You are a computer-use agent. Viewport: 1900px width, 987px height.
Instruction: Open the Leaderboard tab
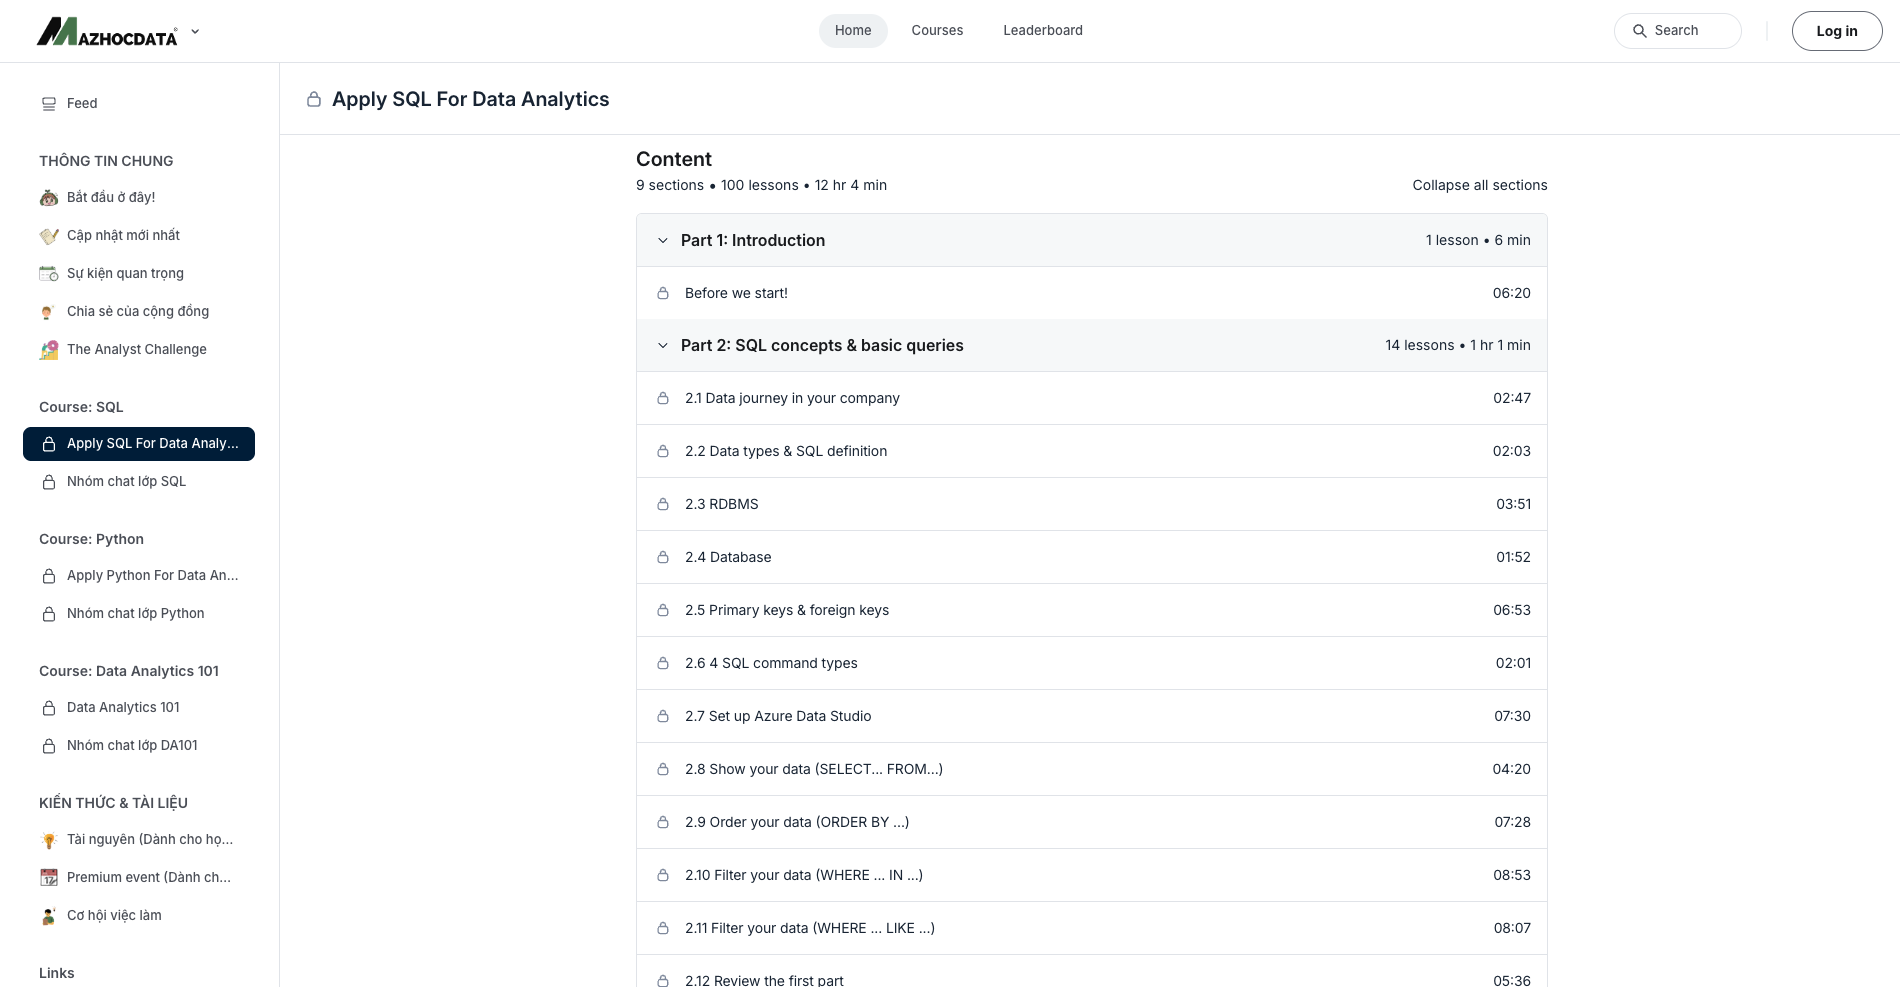(1042, 31)
